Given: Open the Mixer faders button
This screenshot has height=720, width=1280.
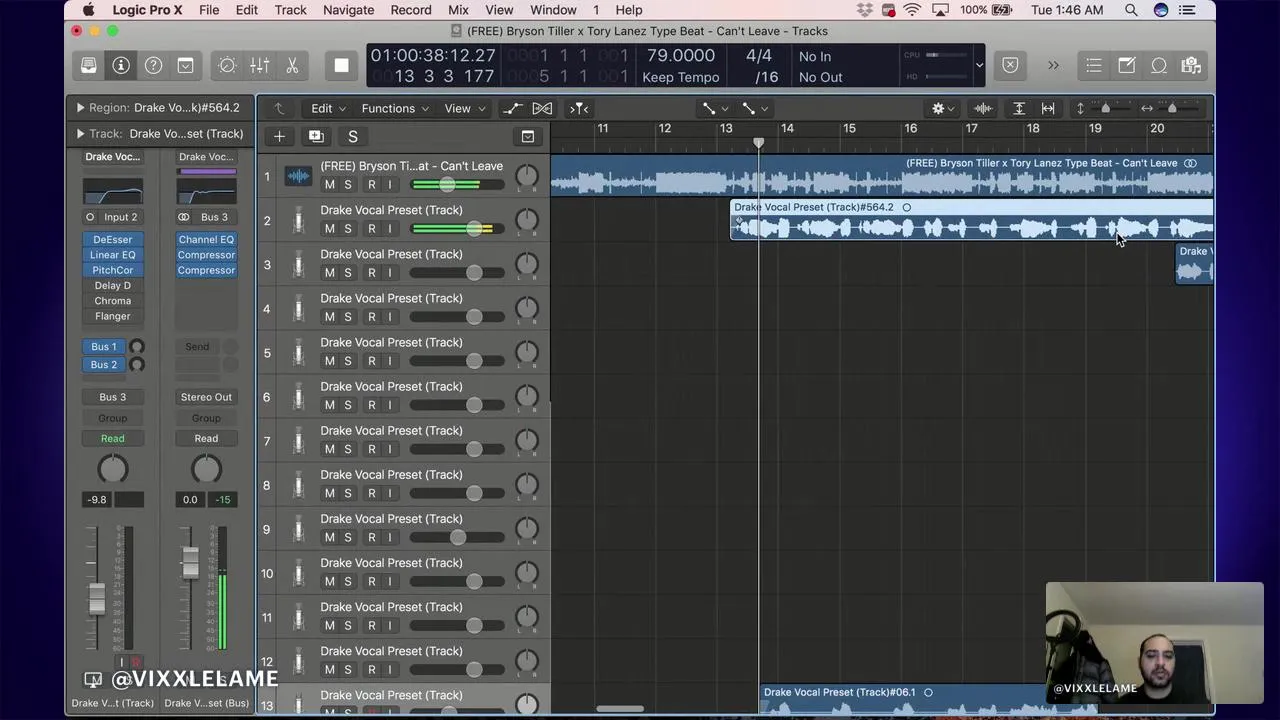Looking at the screenshot, I should pos(259,65).
